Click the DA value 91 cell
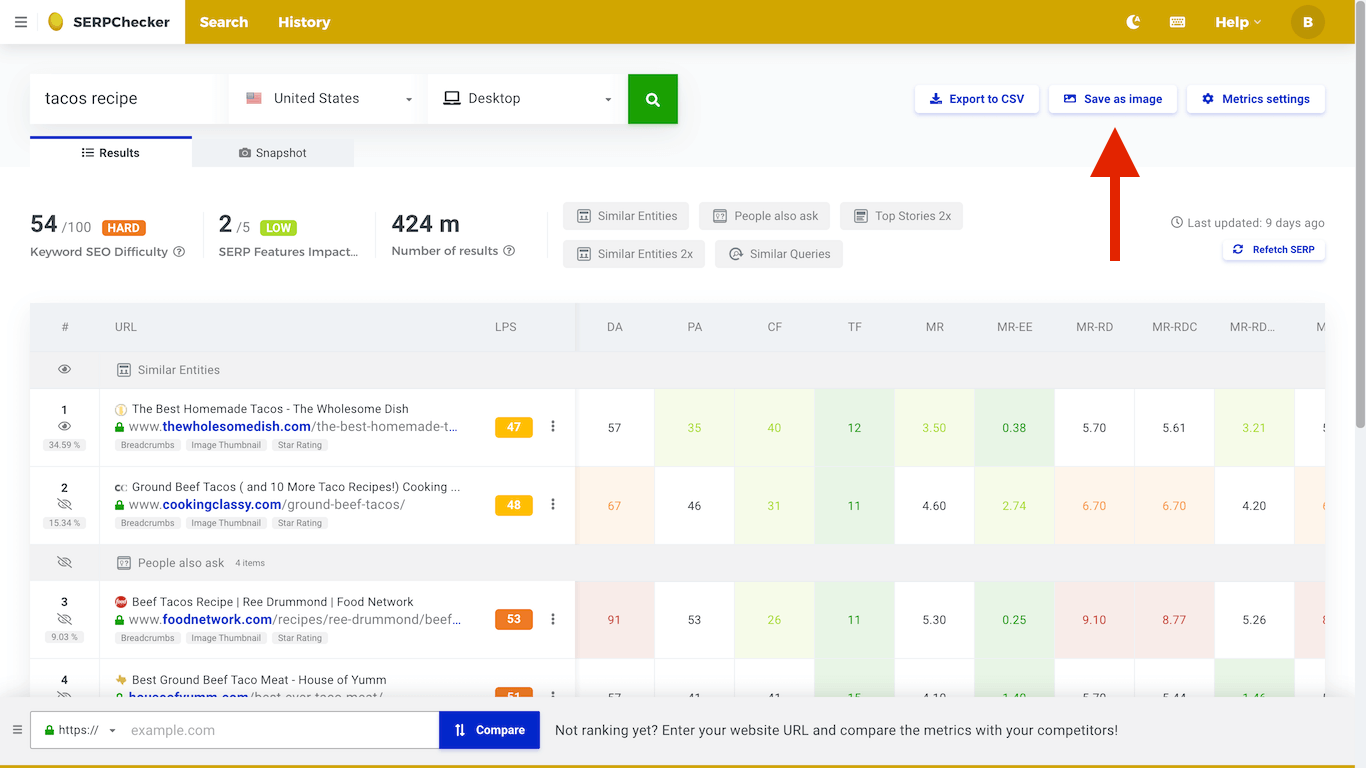The width and height of the screenshot is (1366, 768). [x=615, y=620]
